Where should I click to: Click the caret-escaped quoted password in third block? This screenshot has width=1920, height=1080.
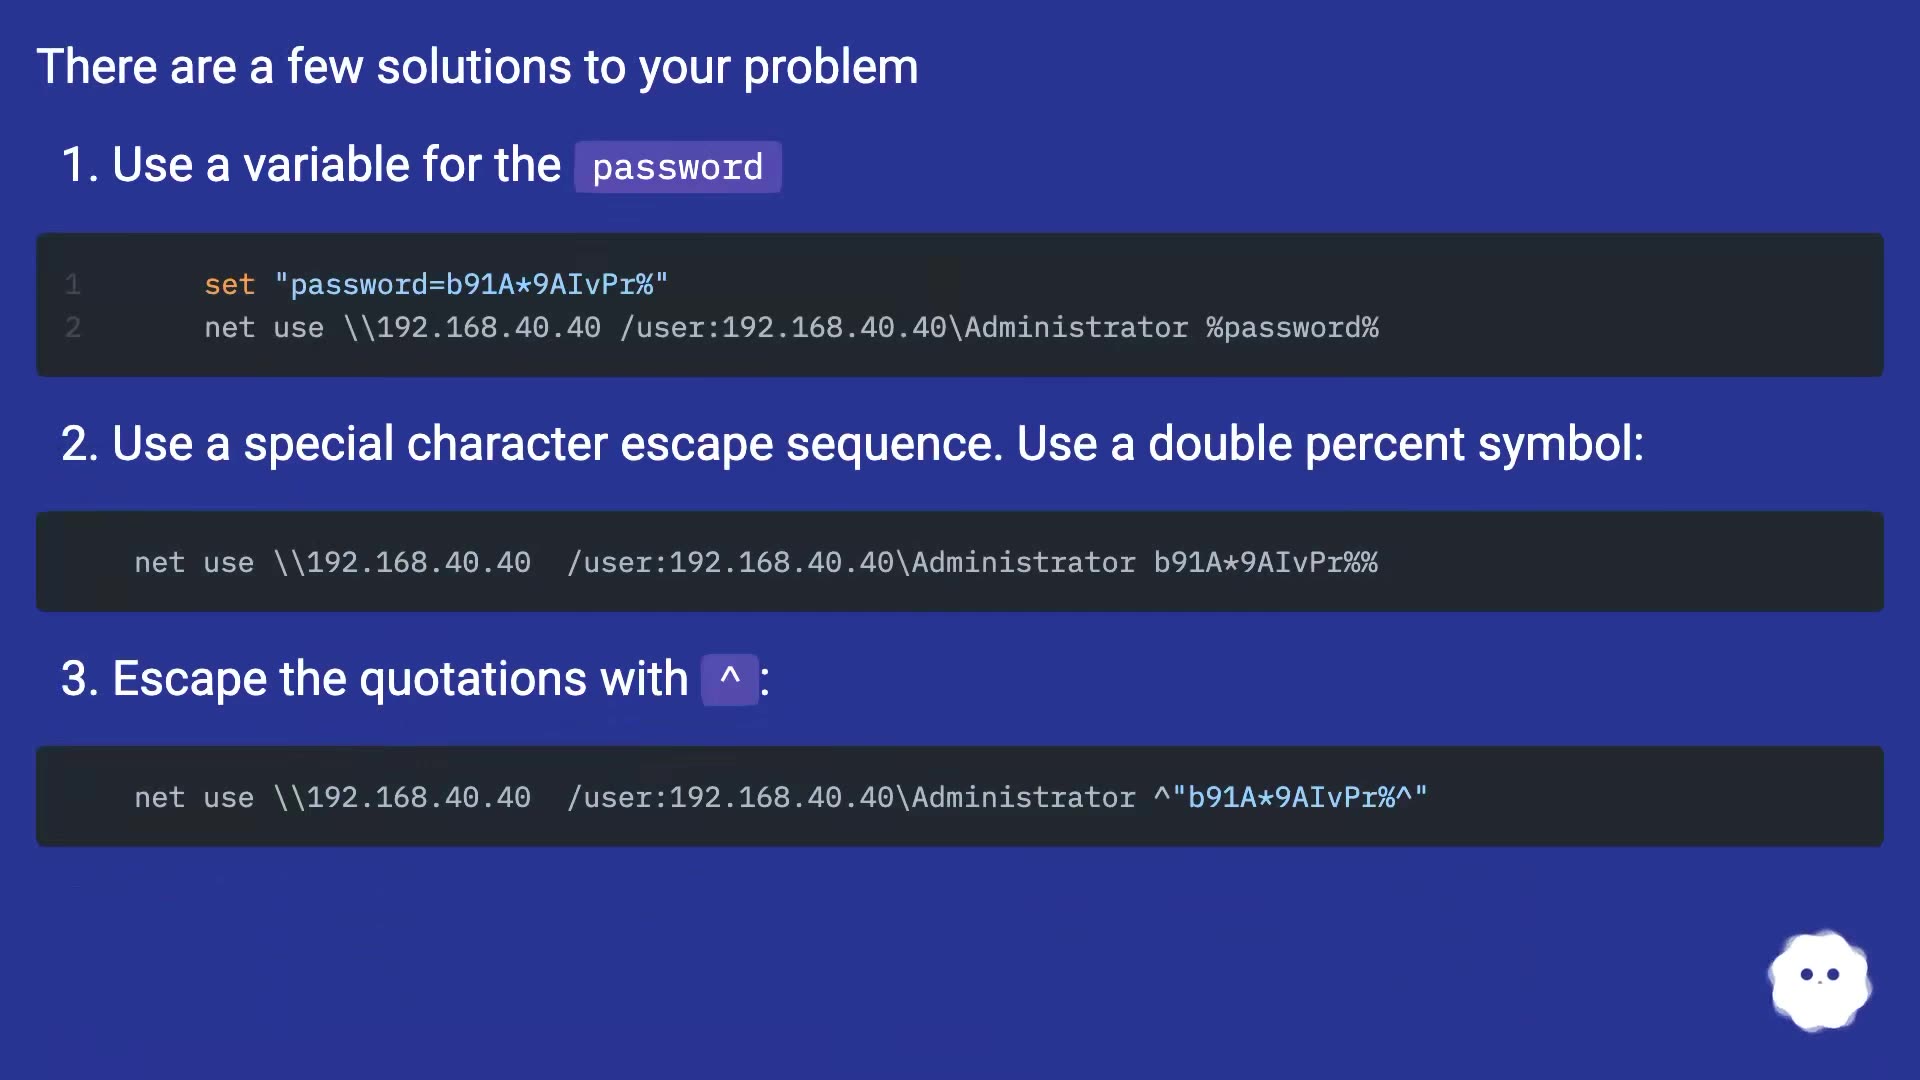pyautogui.click(x=1290, y=798)
